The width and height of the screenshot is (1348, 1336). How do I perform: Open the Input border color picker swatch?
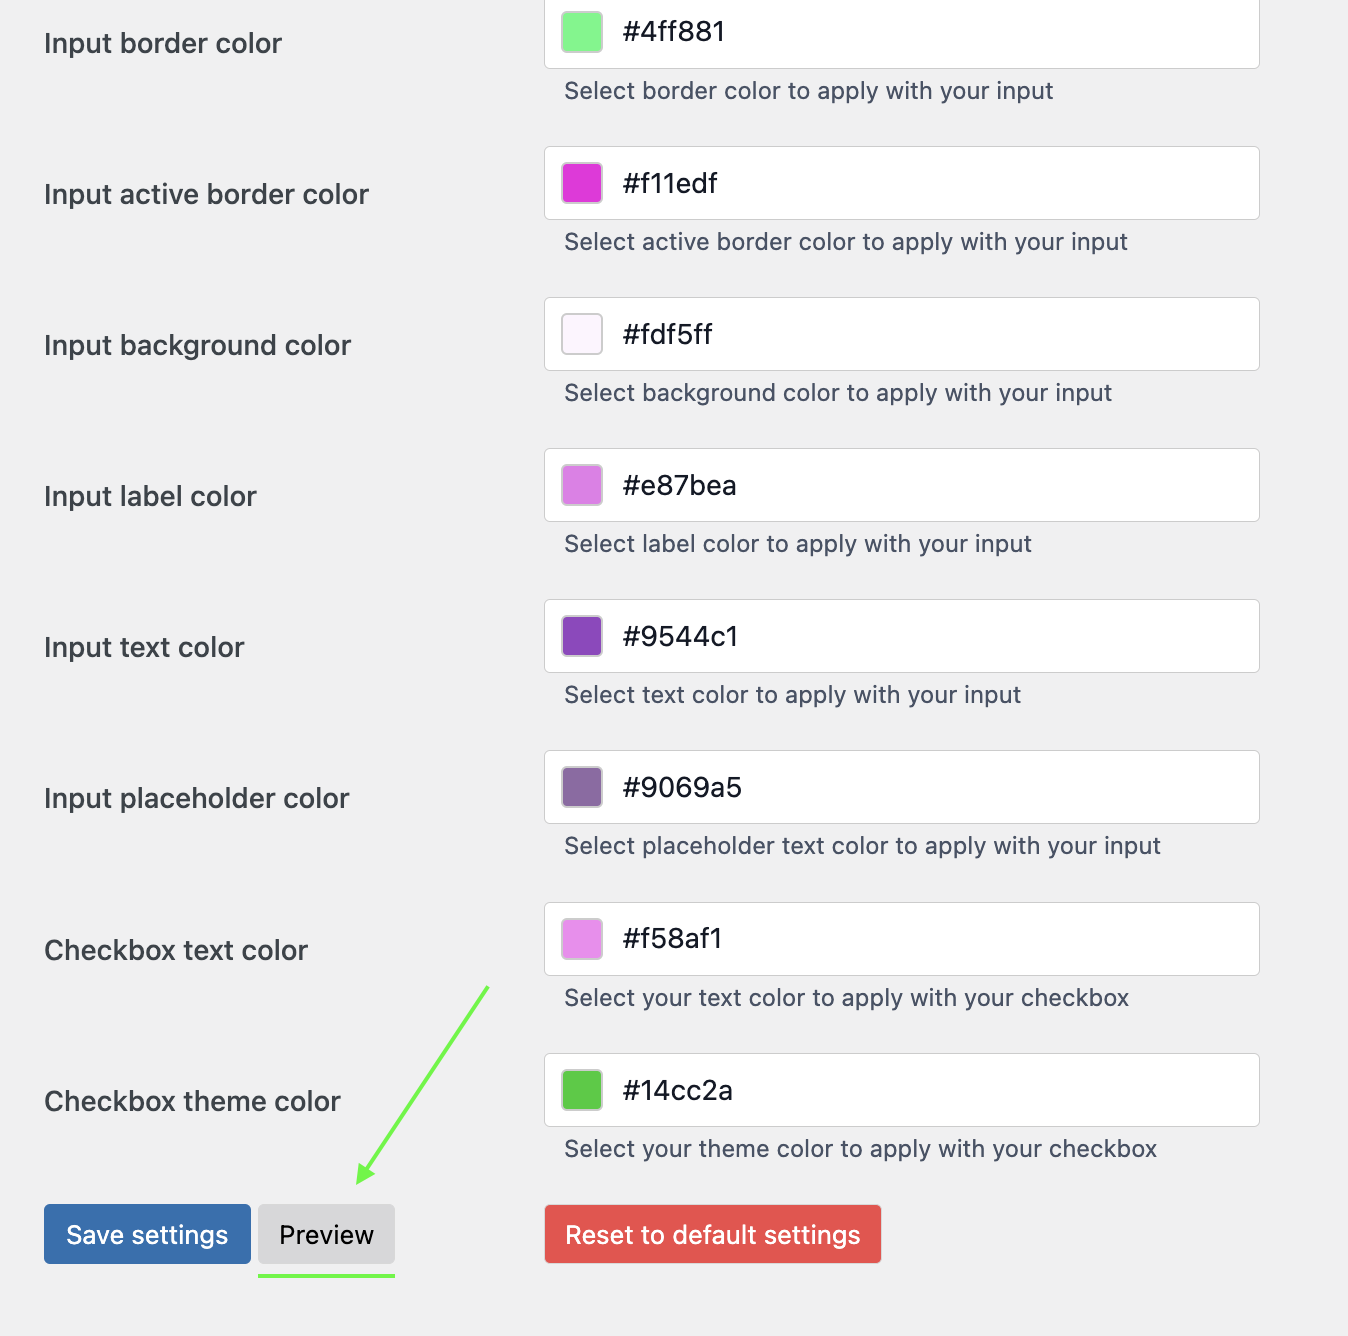pos(581,31)
